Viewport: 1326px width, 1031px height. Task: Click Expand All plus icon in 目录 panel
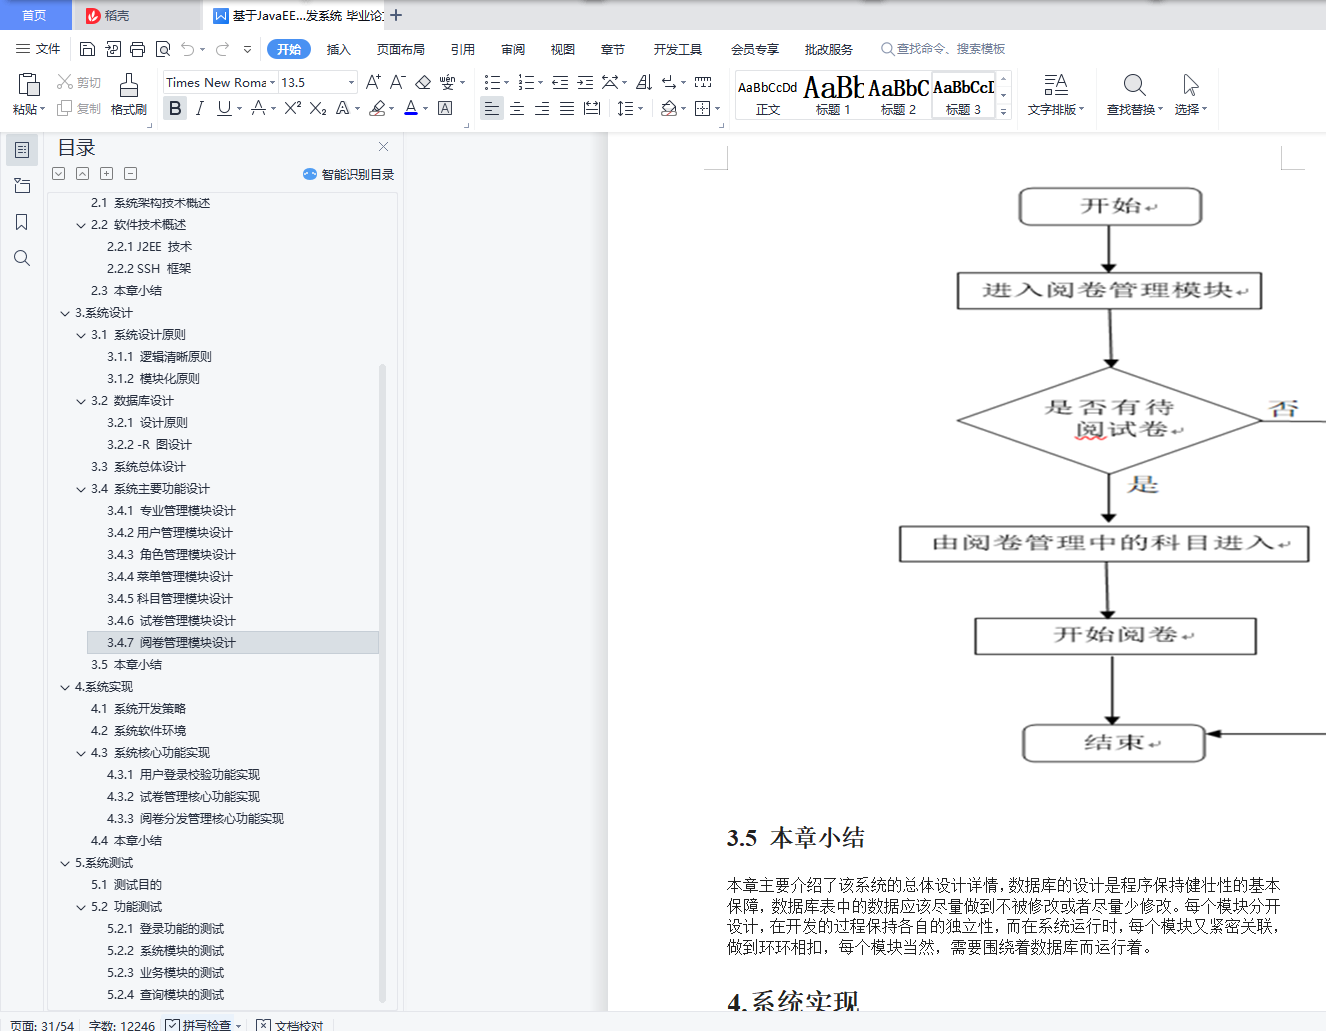point(106,174)
